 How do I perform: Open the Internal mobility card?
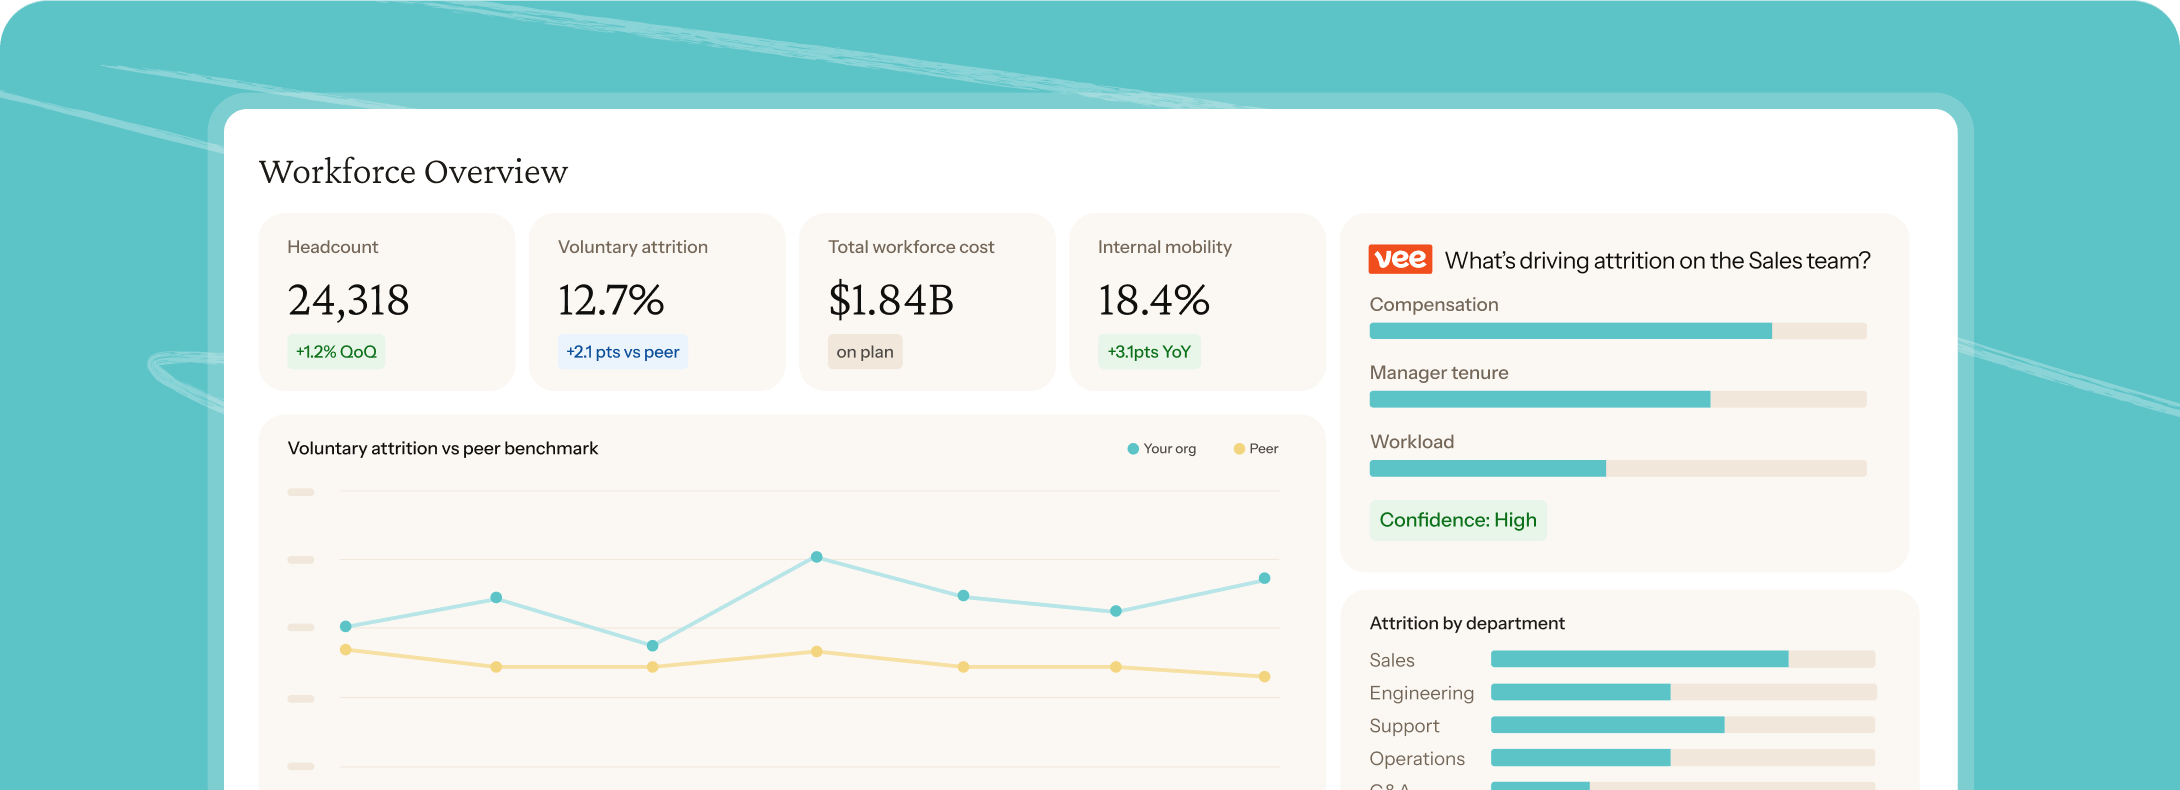(1197, 302)
